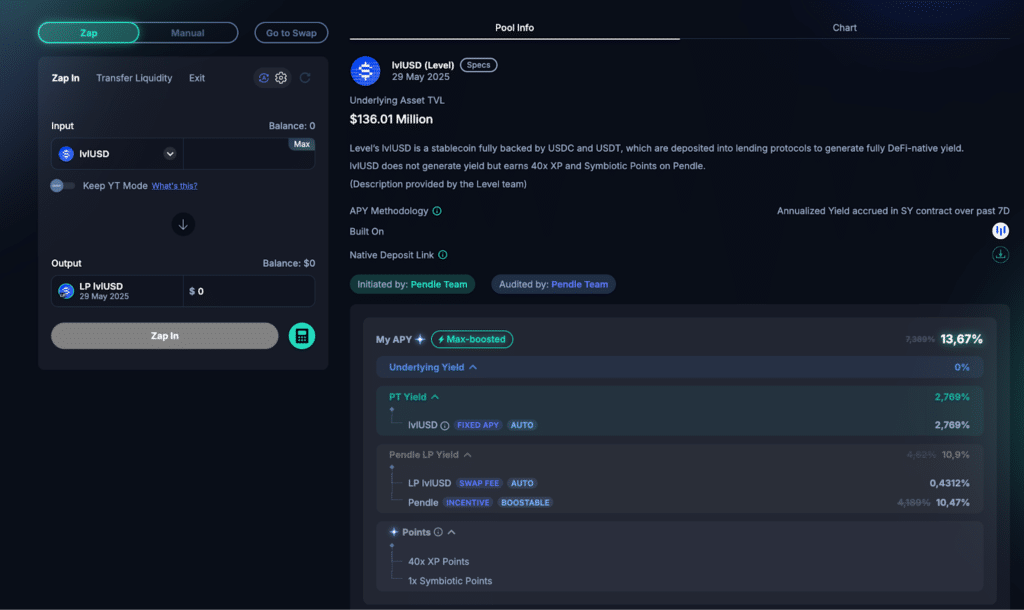
Task: Open the What's this? link
Action: pos(174,186)
